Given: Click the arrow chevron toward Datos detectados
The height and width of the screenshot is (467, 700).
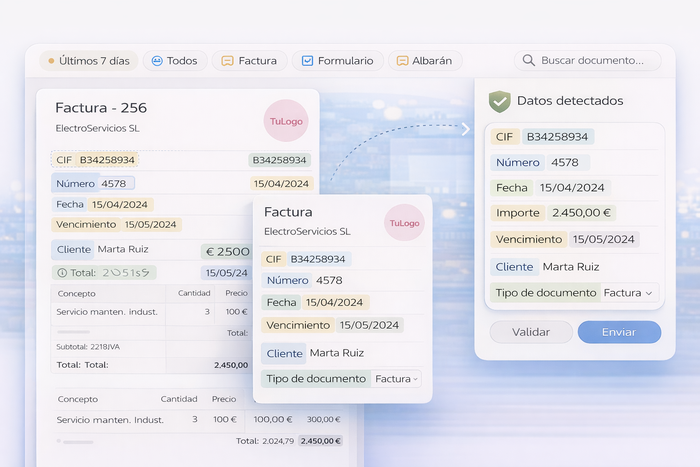Looking at the screenshot, I should (466, 129).
